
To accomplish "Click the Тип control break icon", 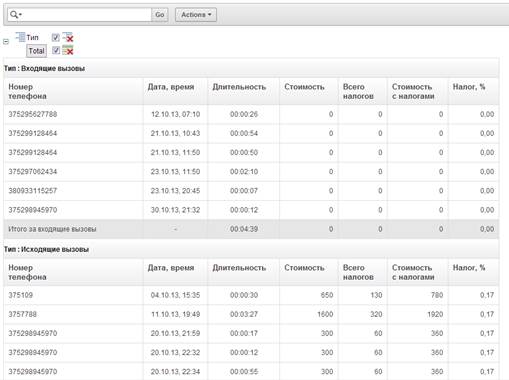I will tap(20, 37).
